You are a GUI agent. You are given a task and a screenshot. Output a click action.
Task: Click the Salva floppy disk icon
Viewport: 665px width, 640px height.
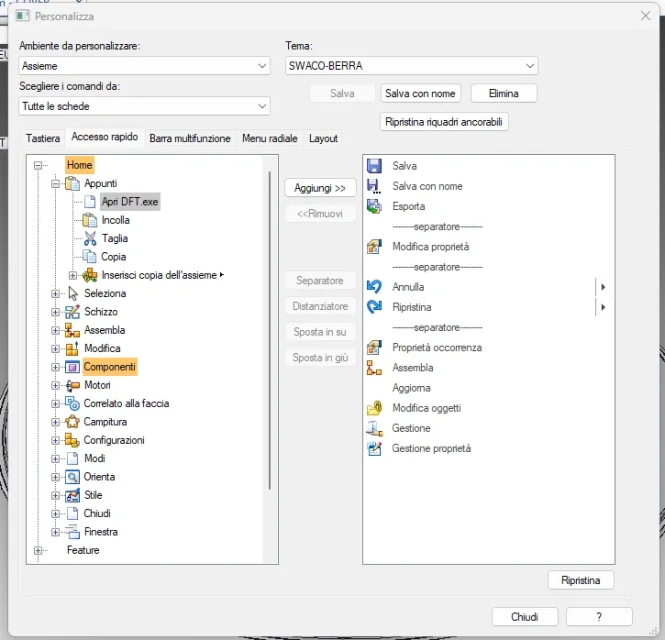tap(374, 166)
